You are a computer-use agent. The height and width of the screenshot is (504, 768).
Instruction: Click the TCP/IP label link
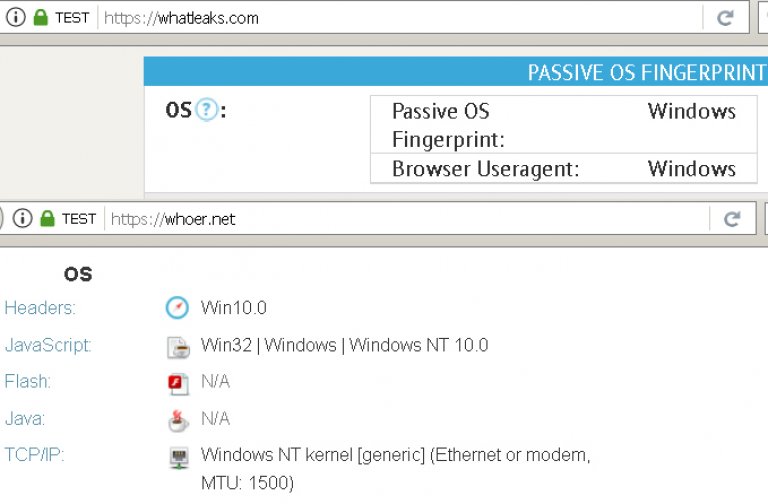[34, 455]
